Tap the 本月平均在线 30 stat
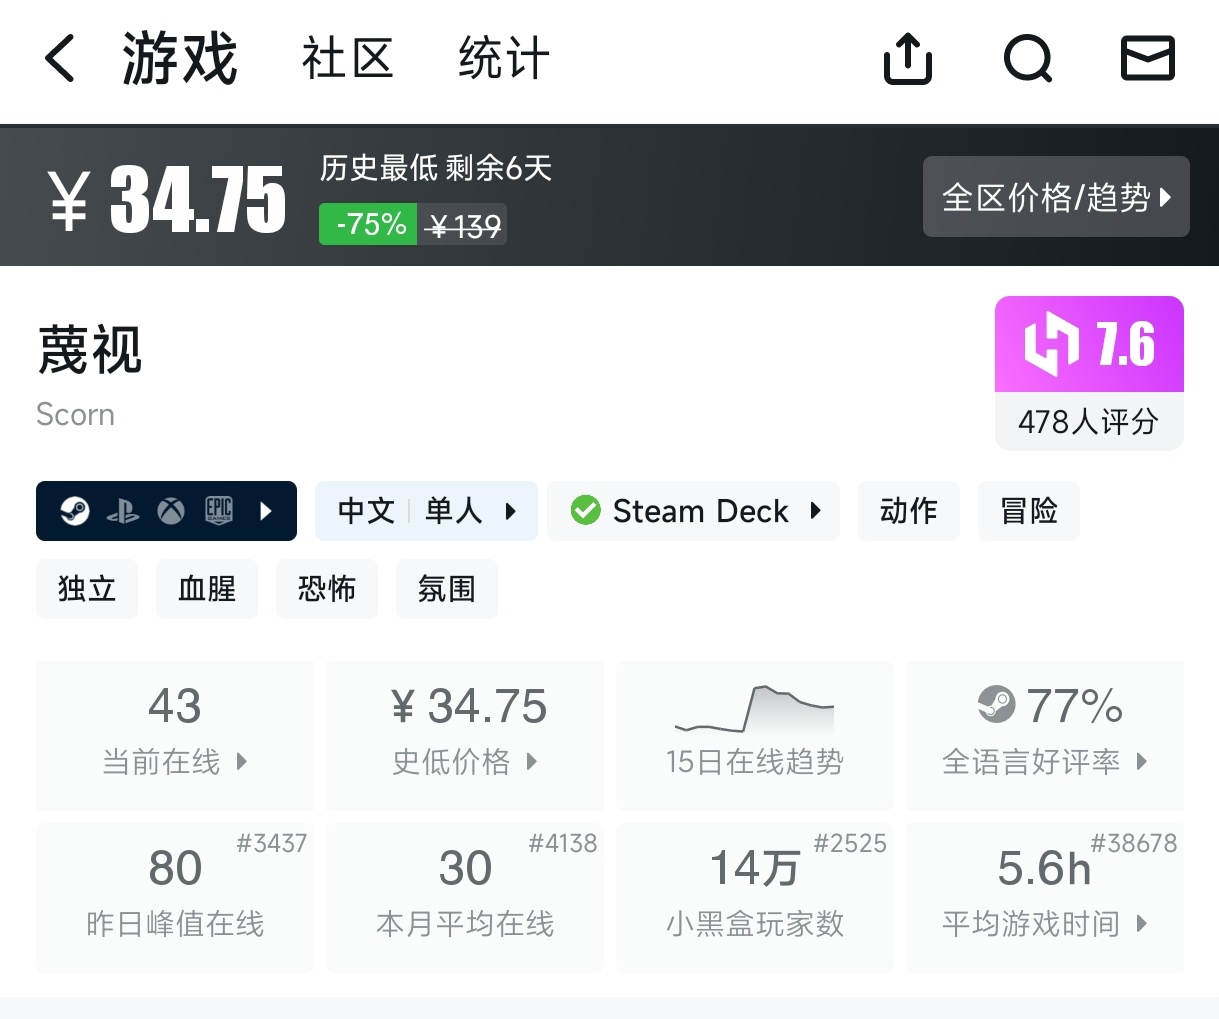The height and width of the screenshot is (1019, 1219). coord(465,897)
